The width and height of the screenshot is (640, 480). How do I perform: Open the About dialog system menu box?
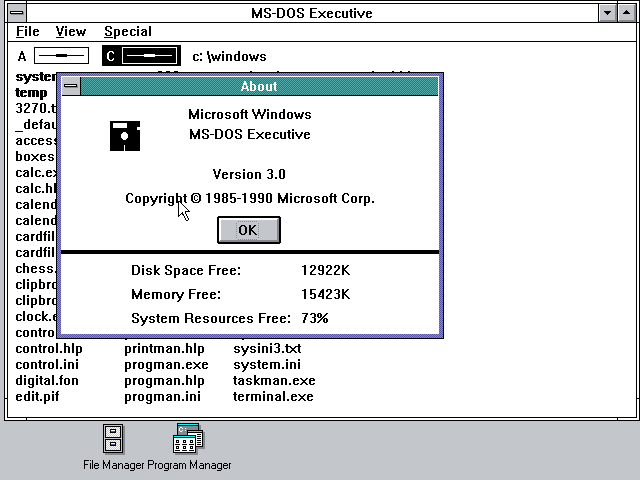coord(71,86)
